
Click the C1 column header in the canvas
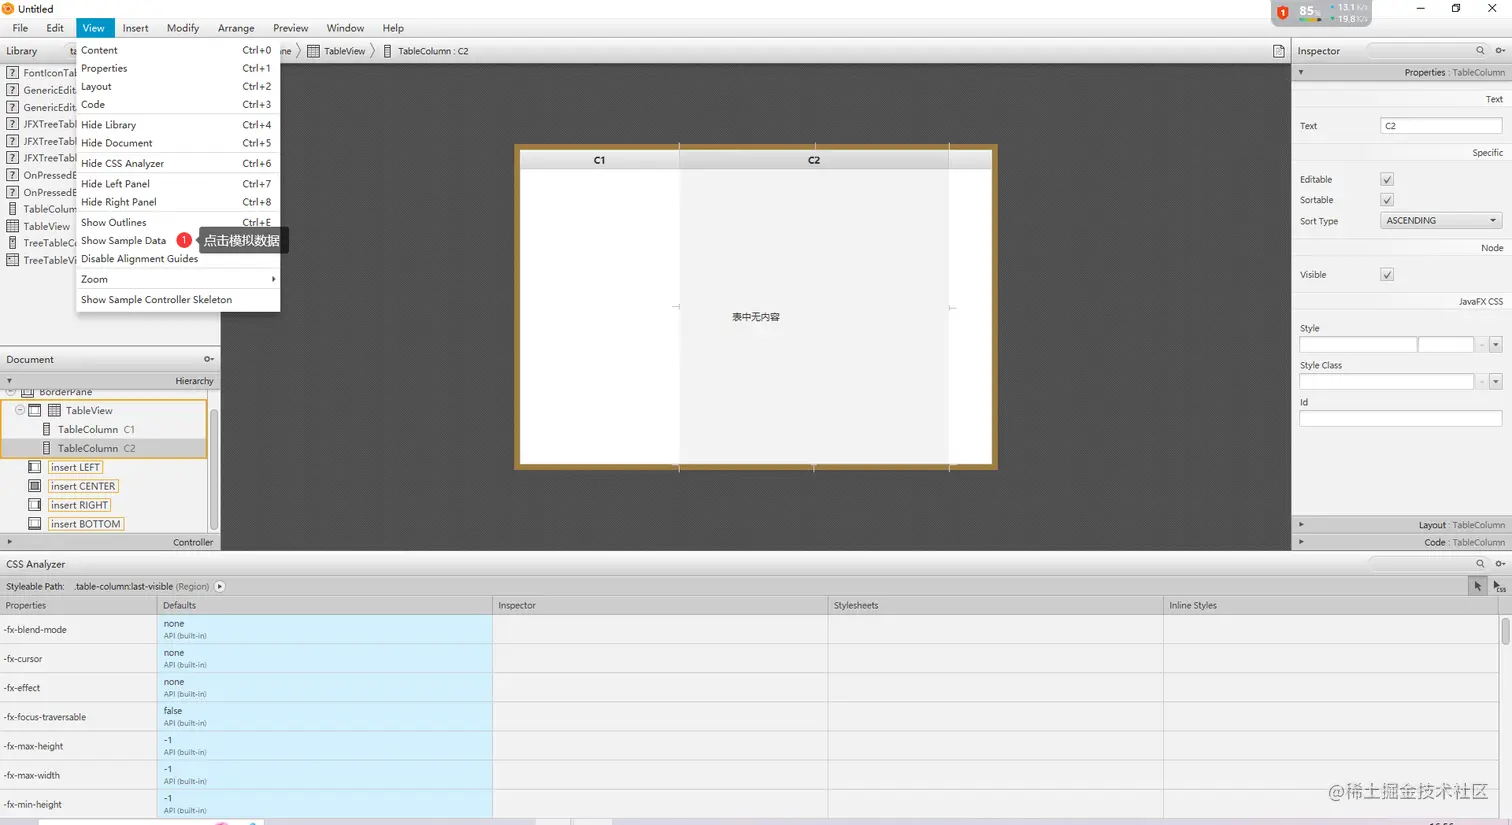point(599,160)
